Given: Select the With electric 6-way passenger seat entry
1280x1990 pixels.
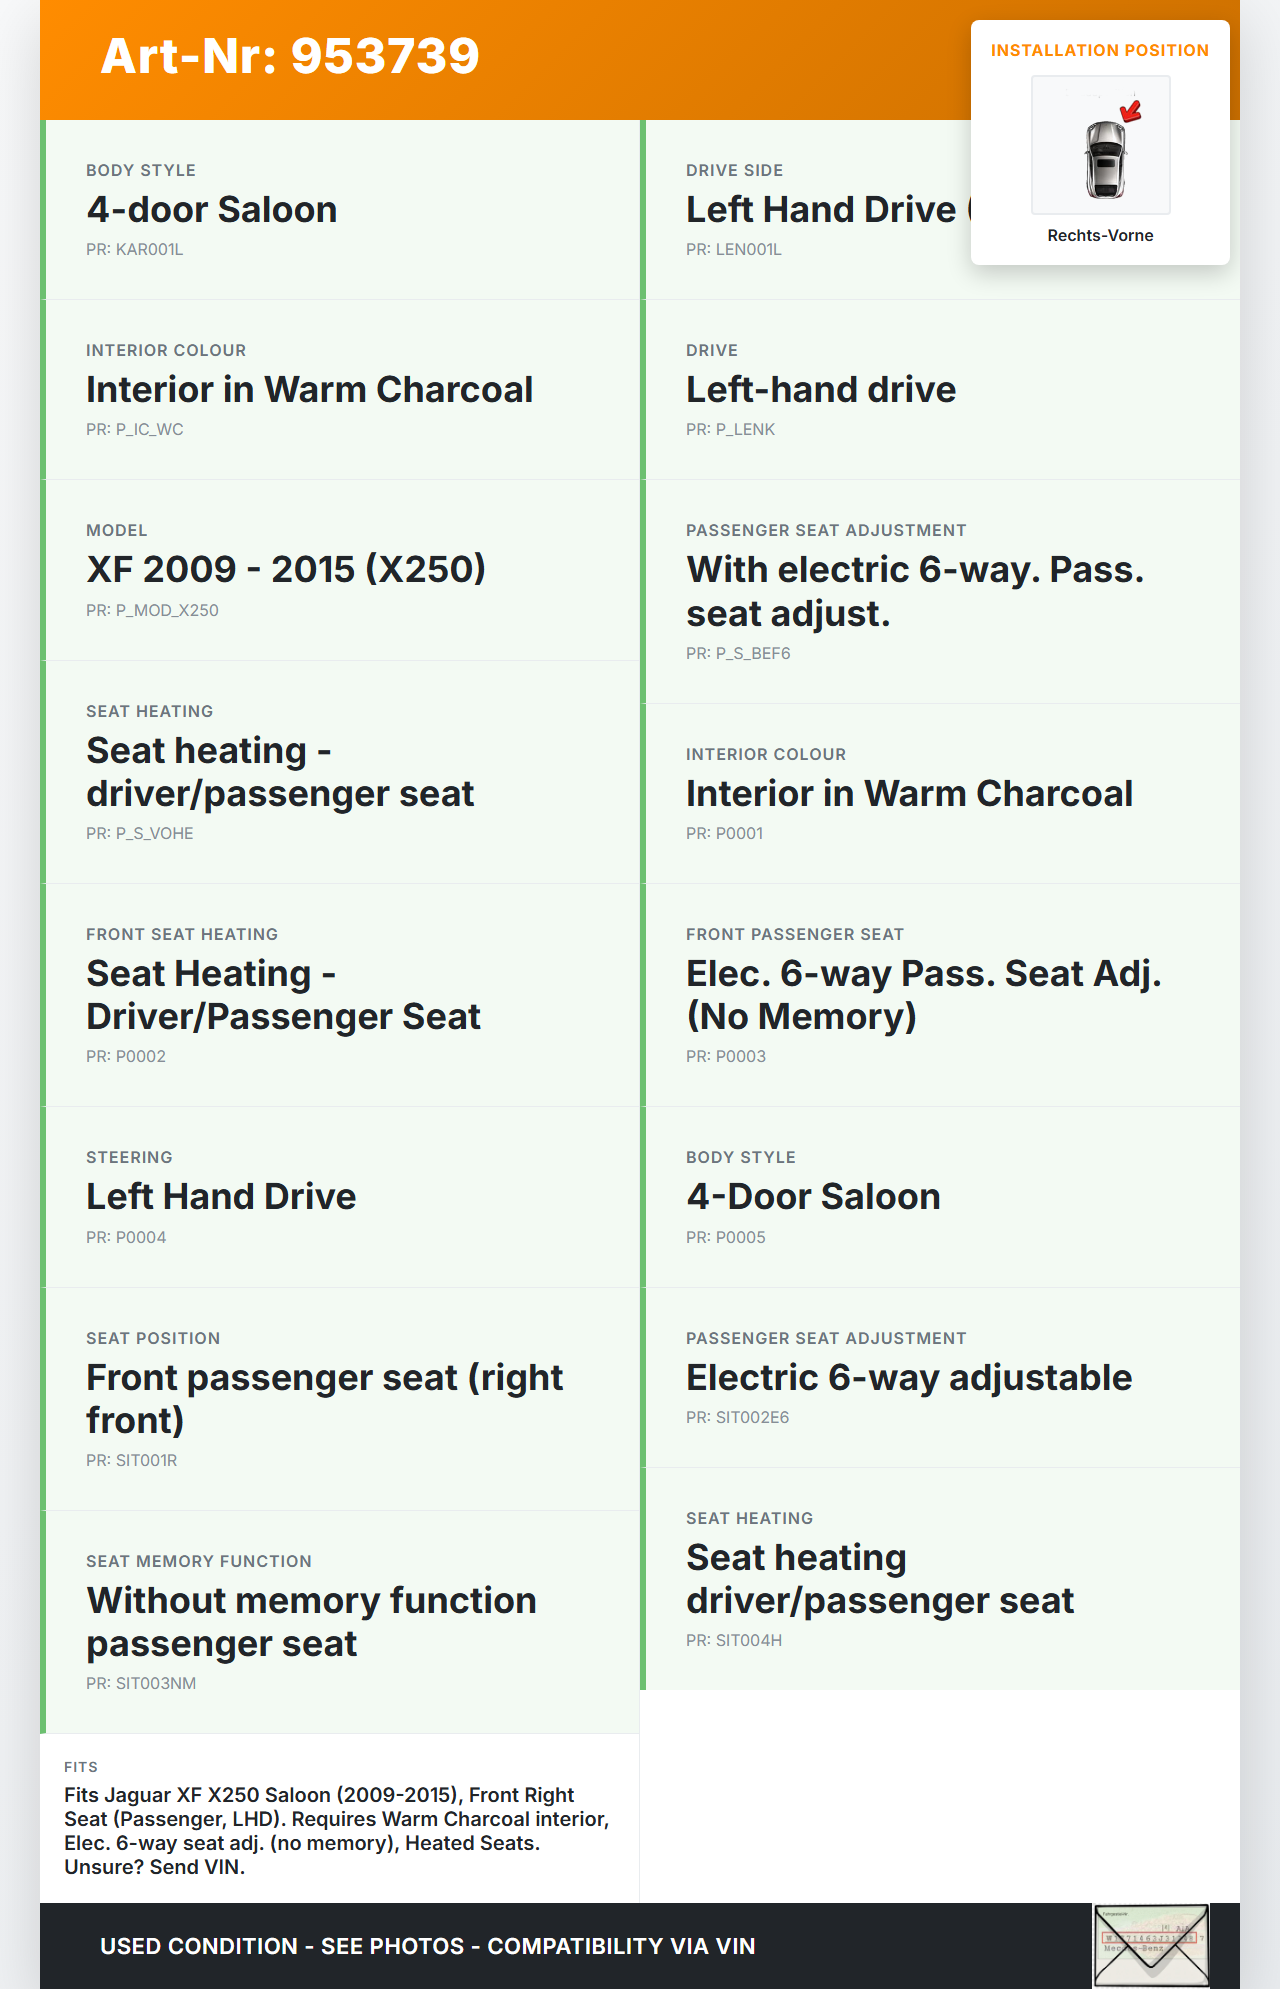Looking at the screenshot, I should (914, 591).
